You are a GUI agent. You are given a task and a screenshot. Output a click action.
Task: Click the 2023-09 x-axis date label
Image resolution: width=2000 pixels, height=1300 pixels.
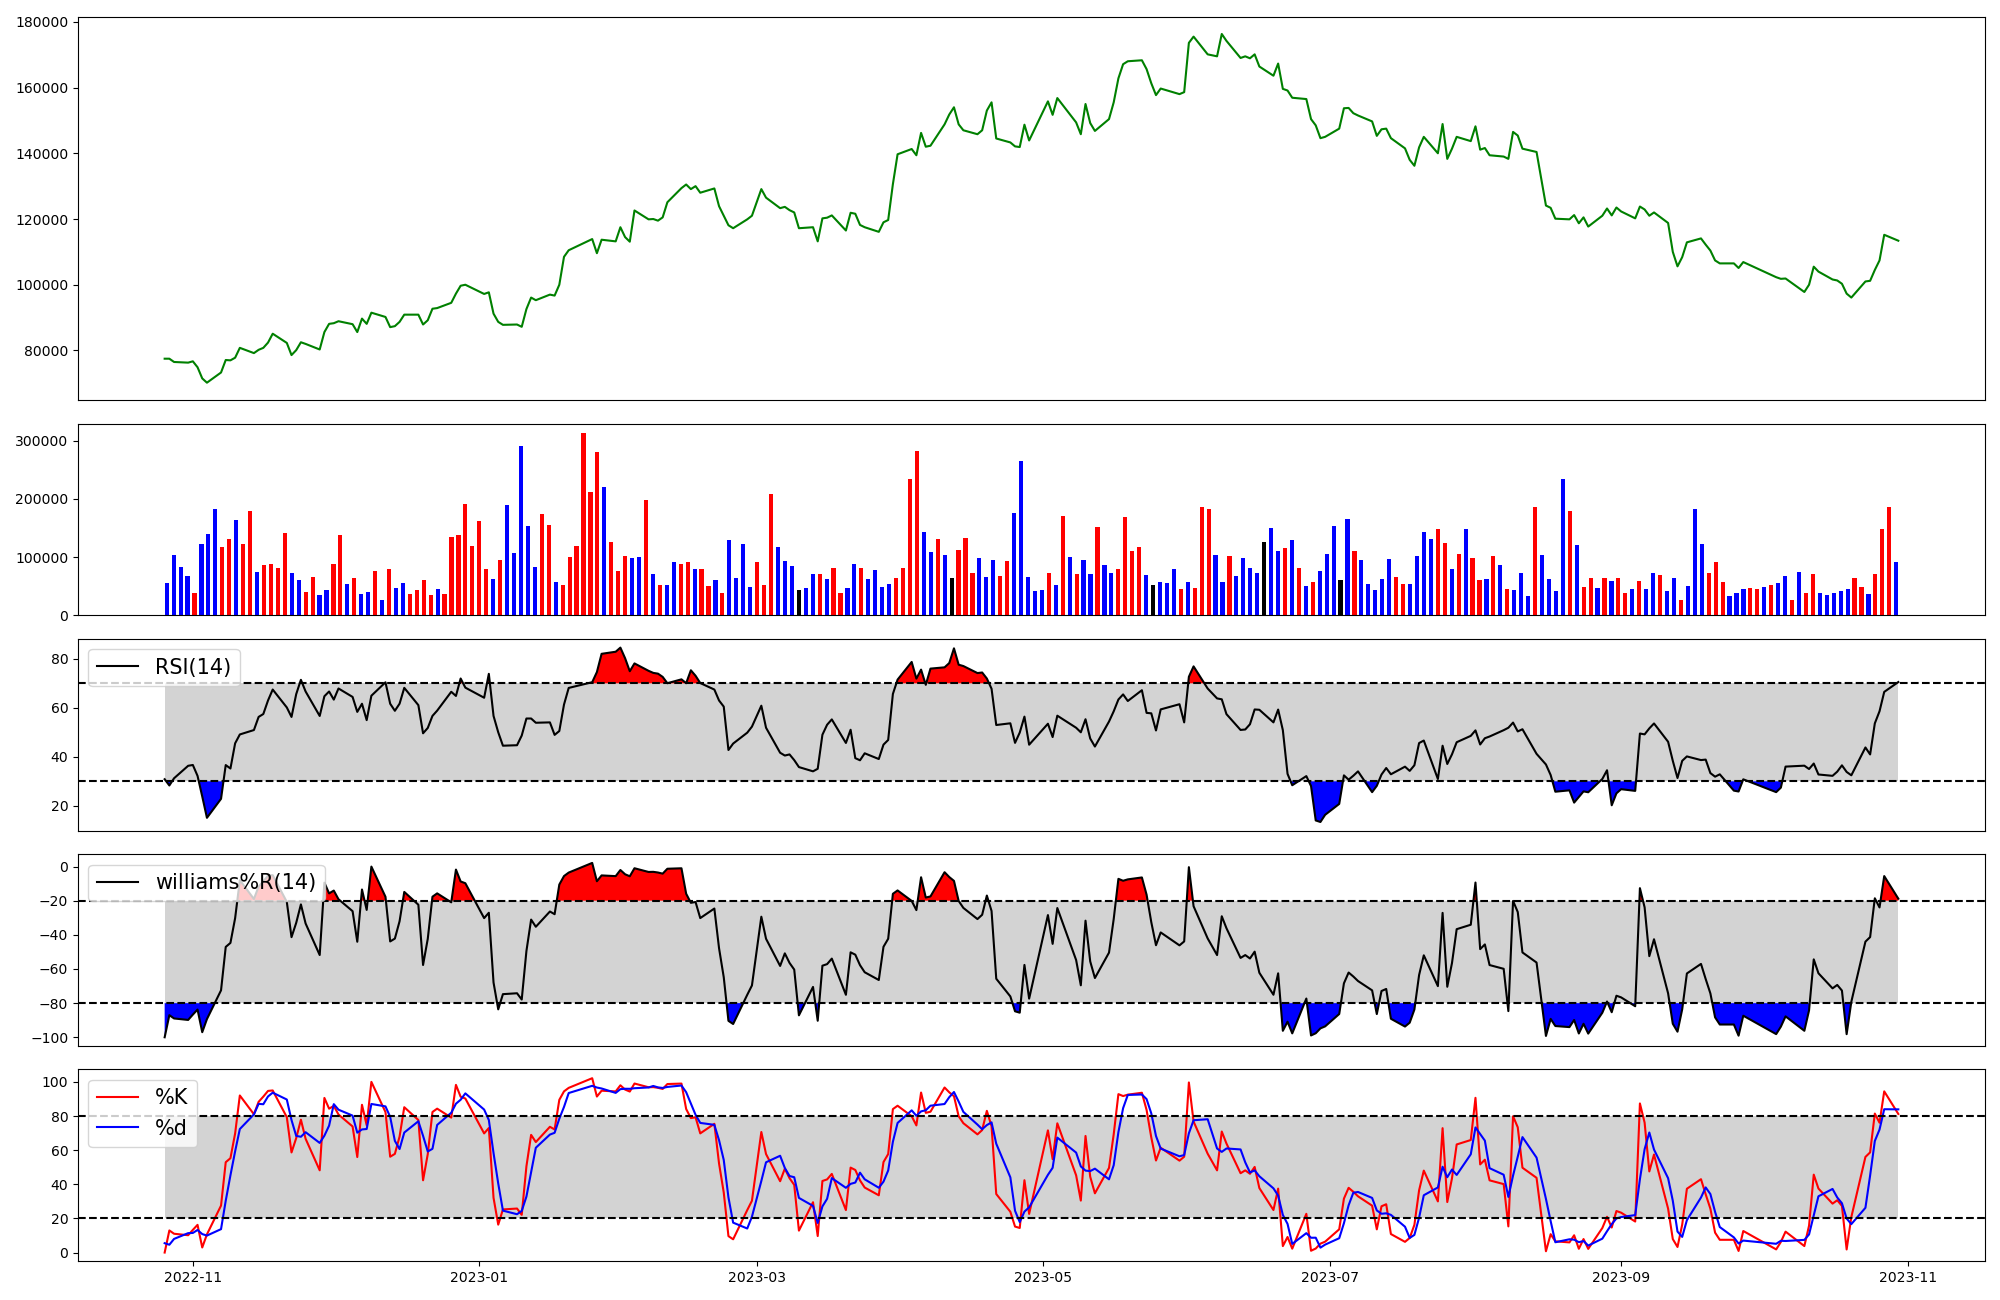[x=1621, y=1277]
